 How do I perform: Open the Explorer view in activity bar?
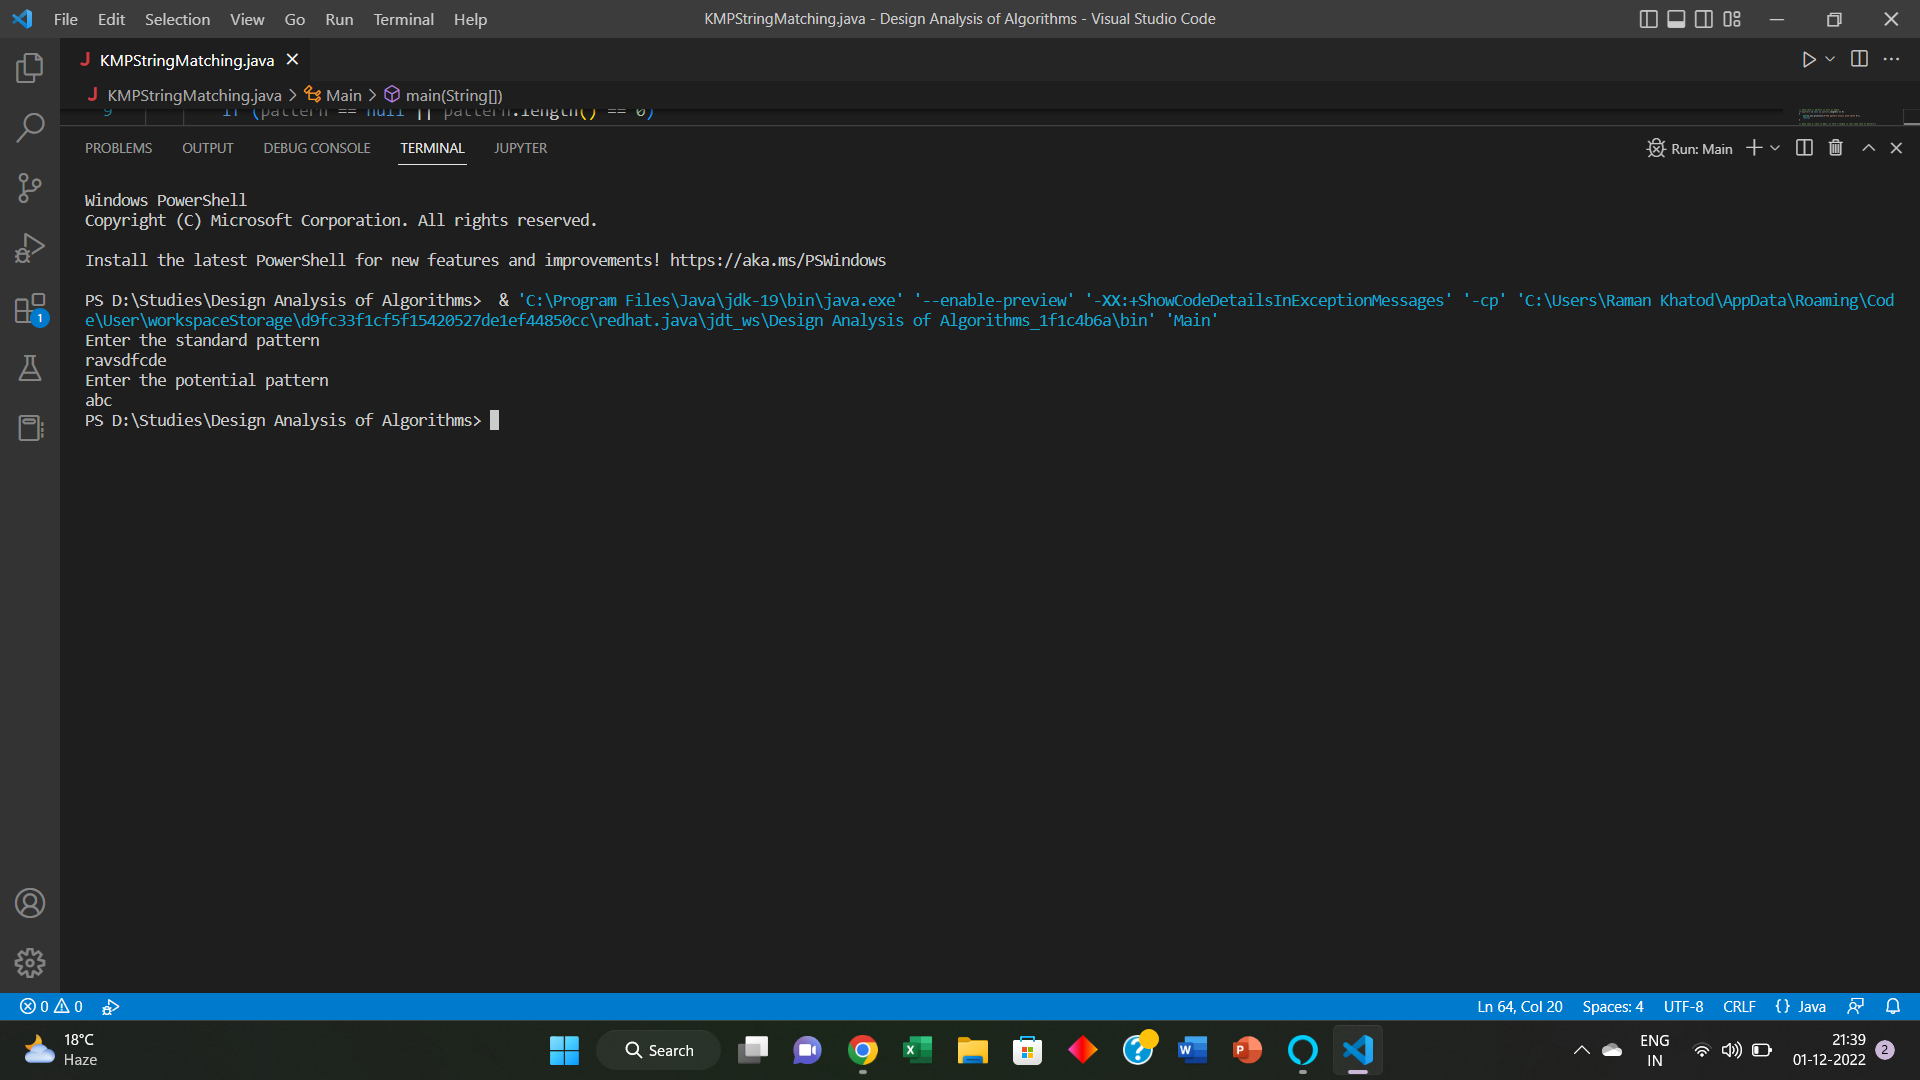(30, 68)
